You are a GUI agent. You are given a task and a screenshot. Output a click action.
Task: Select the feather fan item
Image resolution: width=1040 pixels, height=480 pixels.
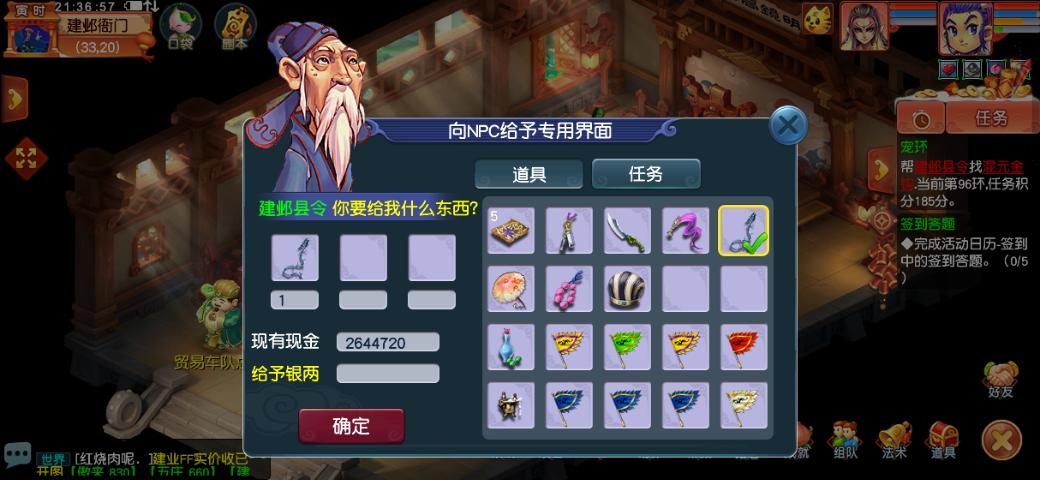(x=511, y=288)
